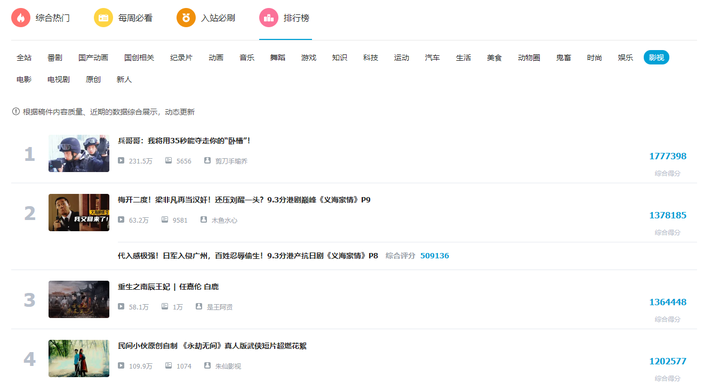Click the rank 4 video thumbnail
This screenshot has height=383, width=720.
point(79,358)
